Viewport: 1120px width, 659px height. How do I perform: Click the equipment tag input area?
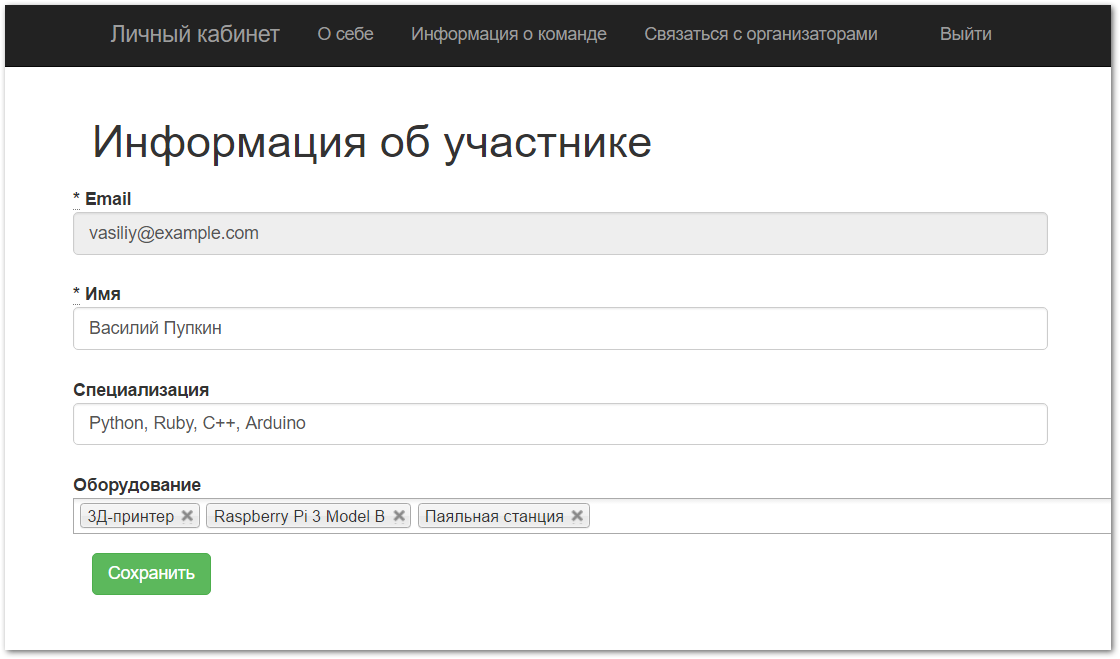800,514
